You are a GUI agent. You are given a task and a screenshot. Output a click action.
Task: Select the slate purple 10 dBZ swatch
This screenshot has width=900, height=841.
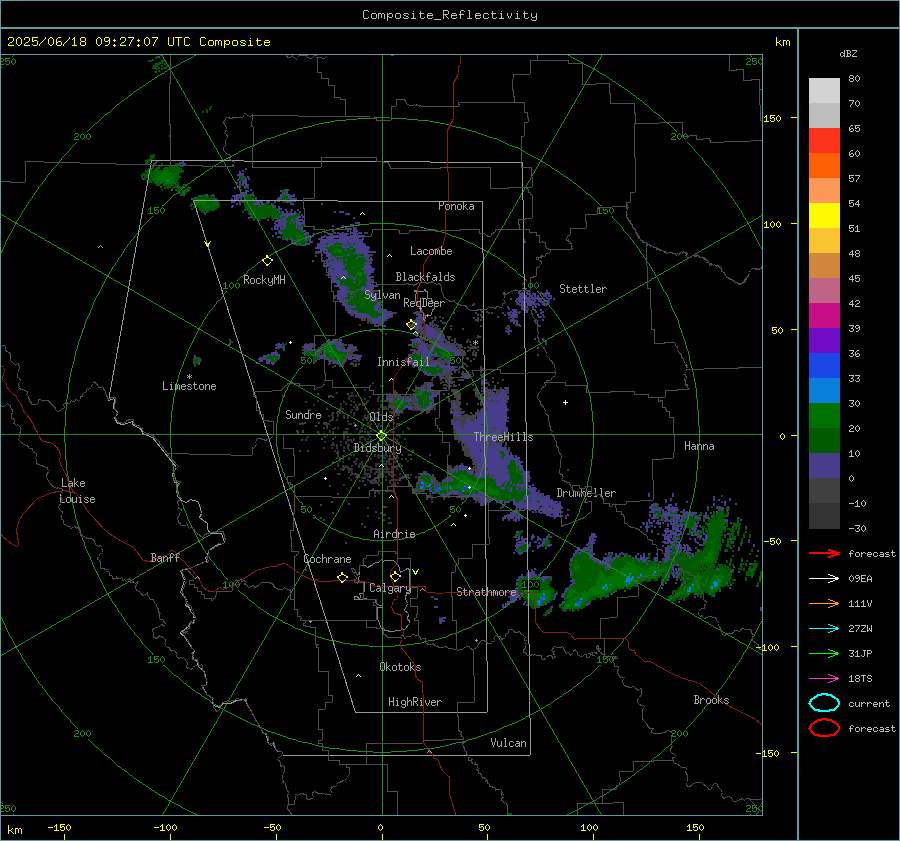point(824,466)
